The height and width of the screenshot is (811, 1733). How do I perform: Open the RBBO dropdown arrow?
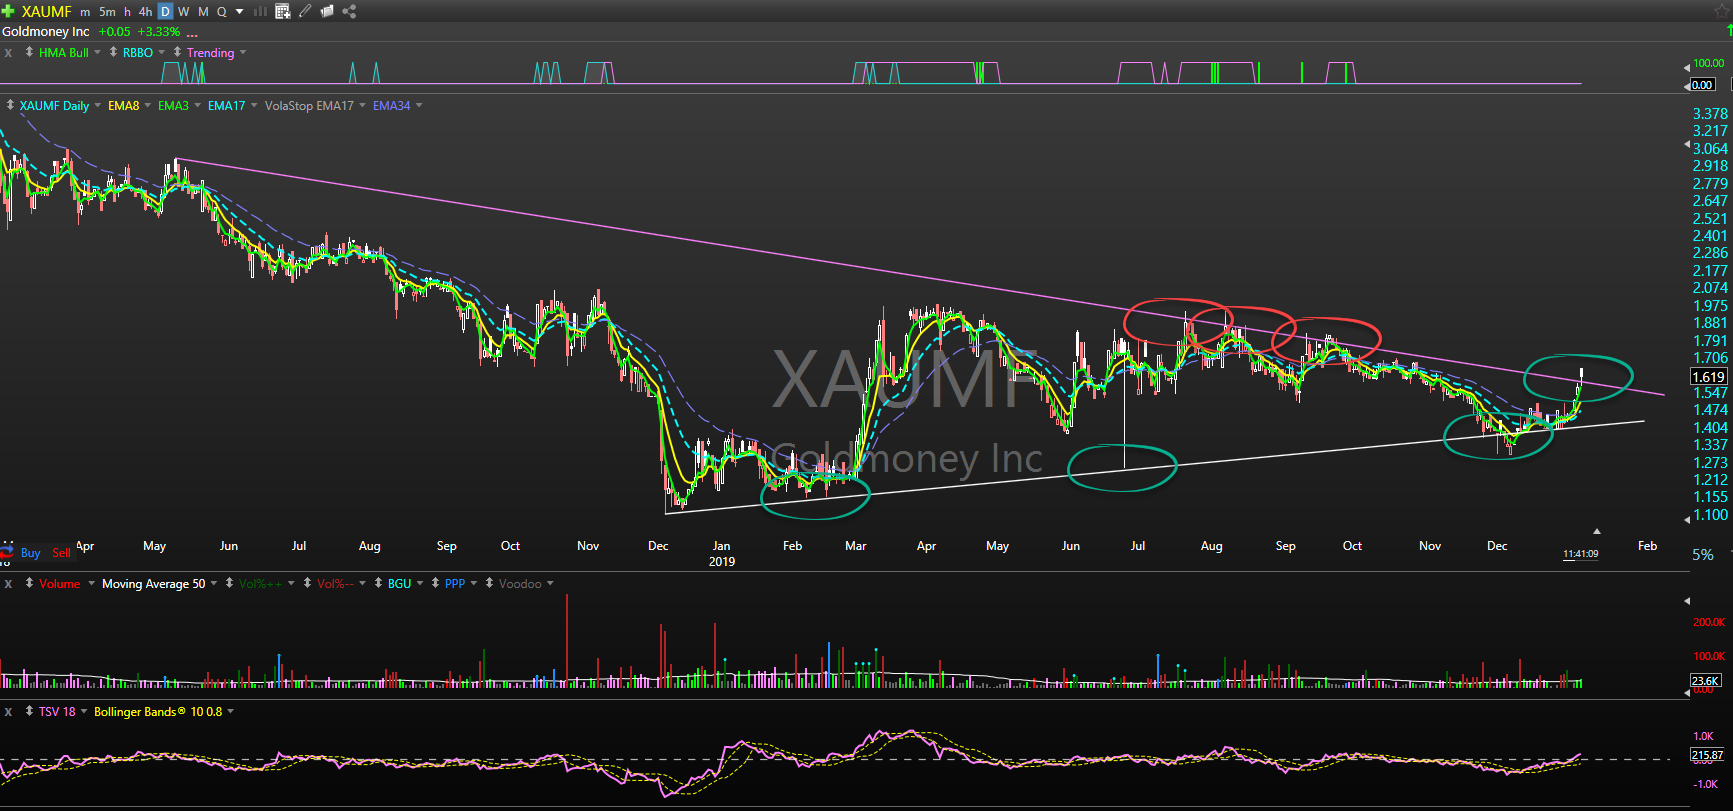pyautogui.click(x=161, y=52)
